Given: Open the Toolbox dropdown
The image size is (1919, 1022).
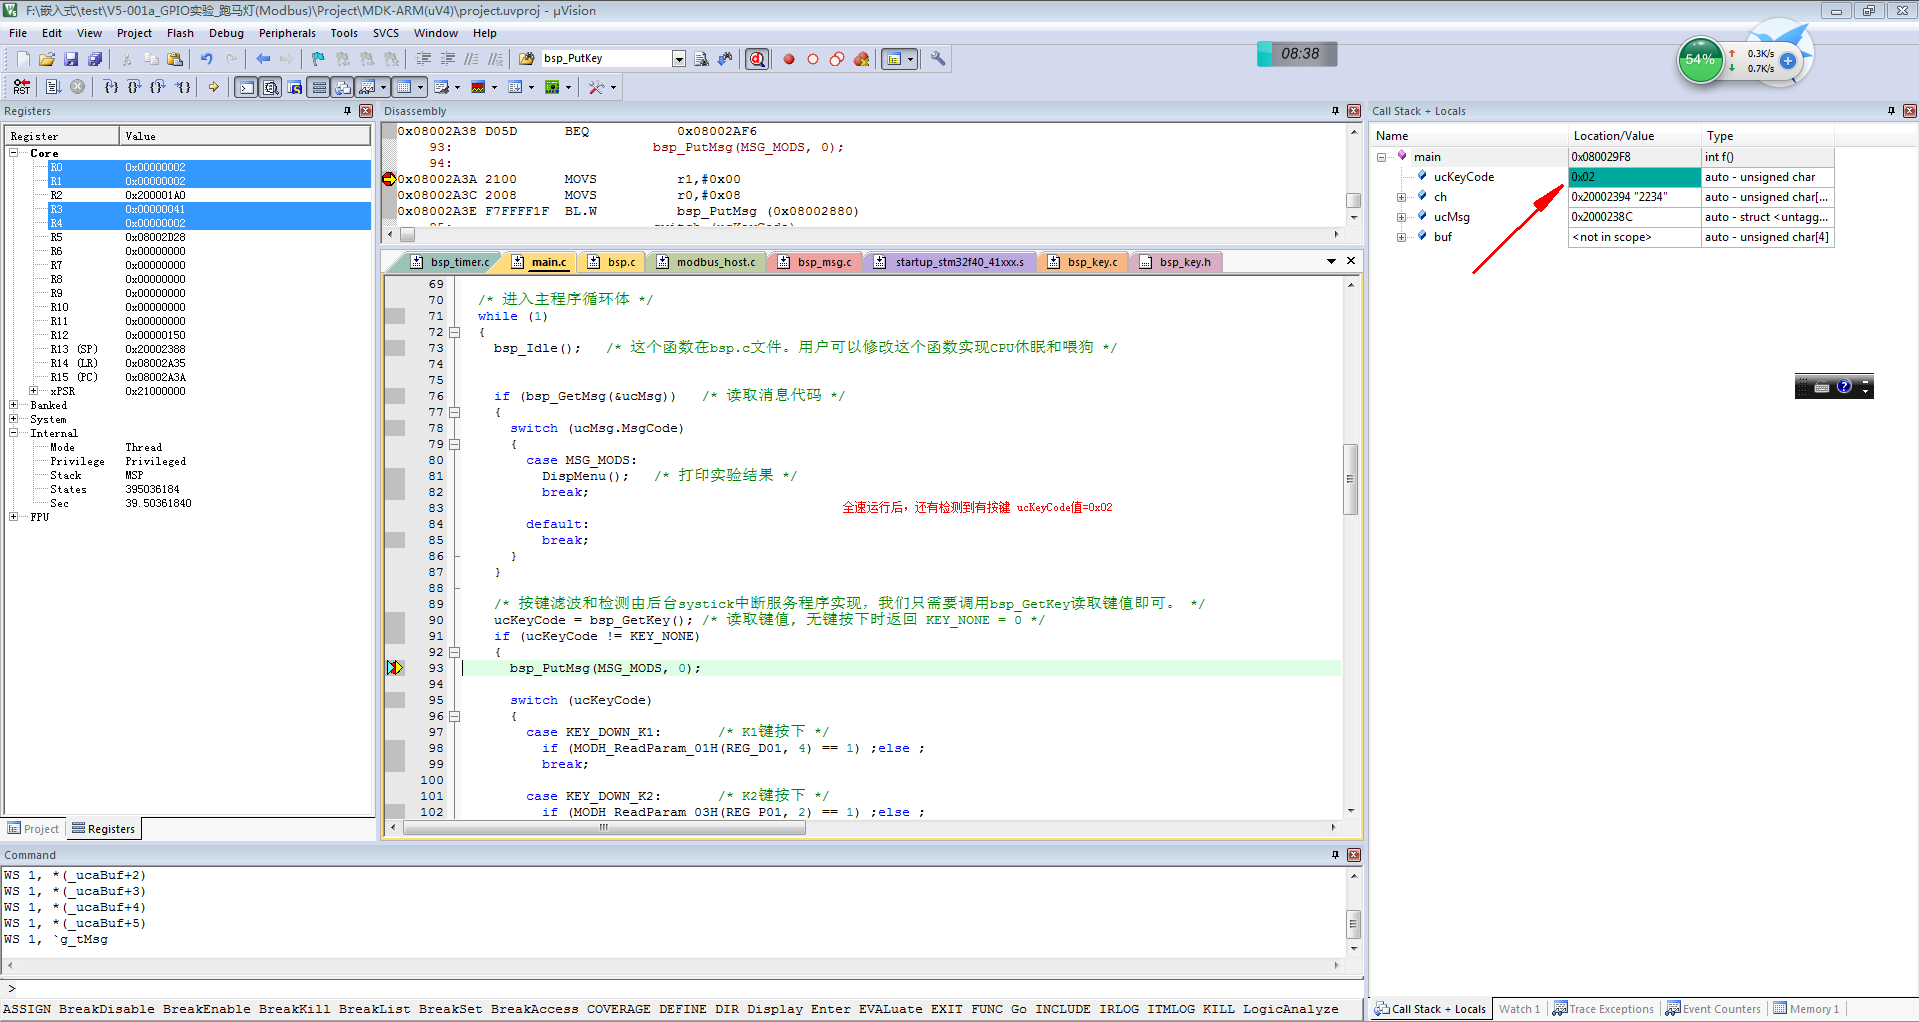Looking at the screenshot, I should pyautogui.click(x=613, y=87).
